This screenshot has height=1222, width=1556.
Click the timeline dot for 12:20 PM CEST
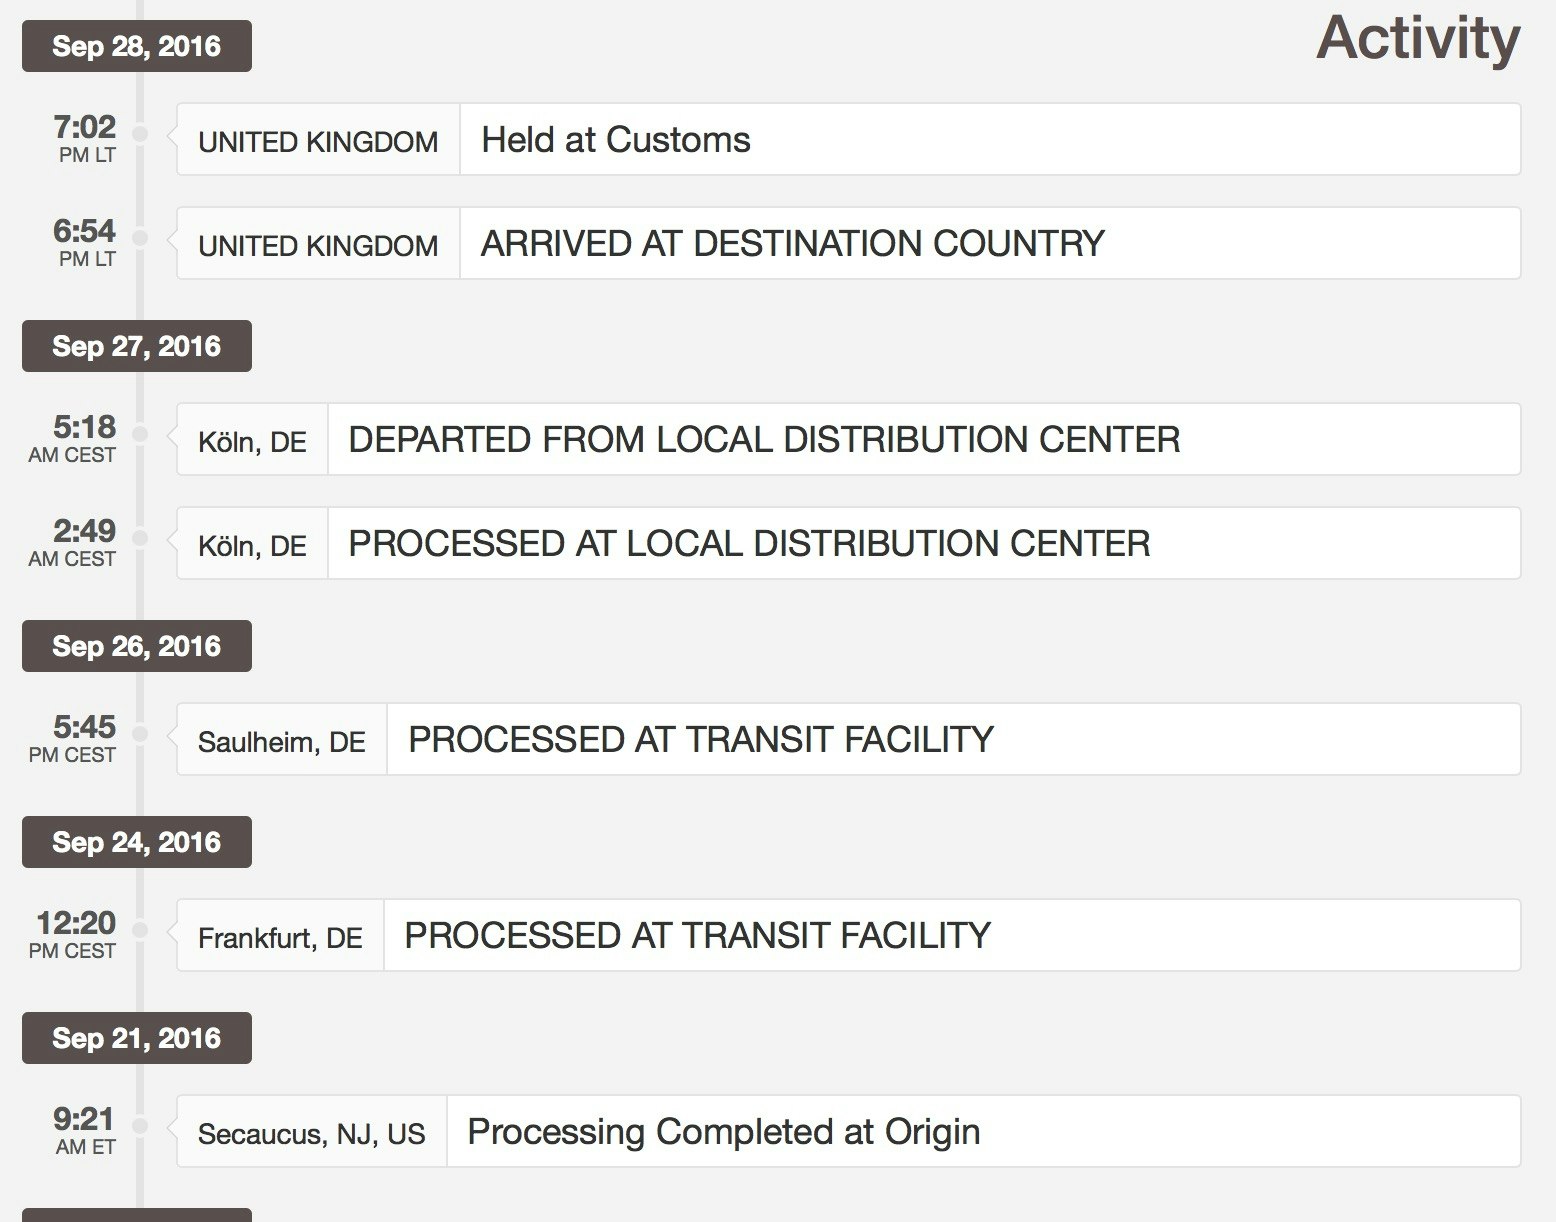pyautogui.click(x=140, y=929)
